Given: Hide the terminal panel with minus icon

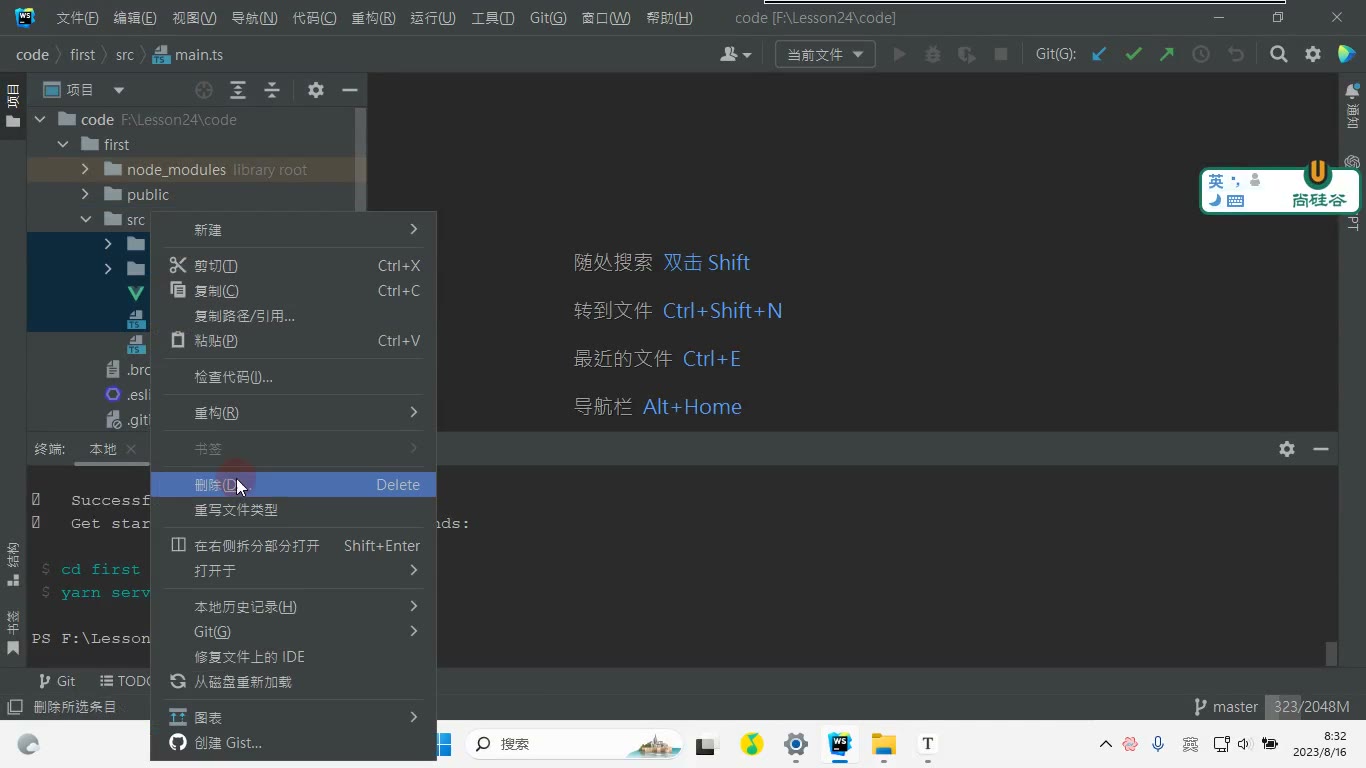Looking at the screenshot, I should tap(1321, 449).
